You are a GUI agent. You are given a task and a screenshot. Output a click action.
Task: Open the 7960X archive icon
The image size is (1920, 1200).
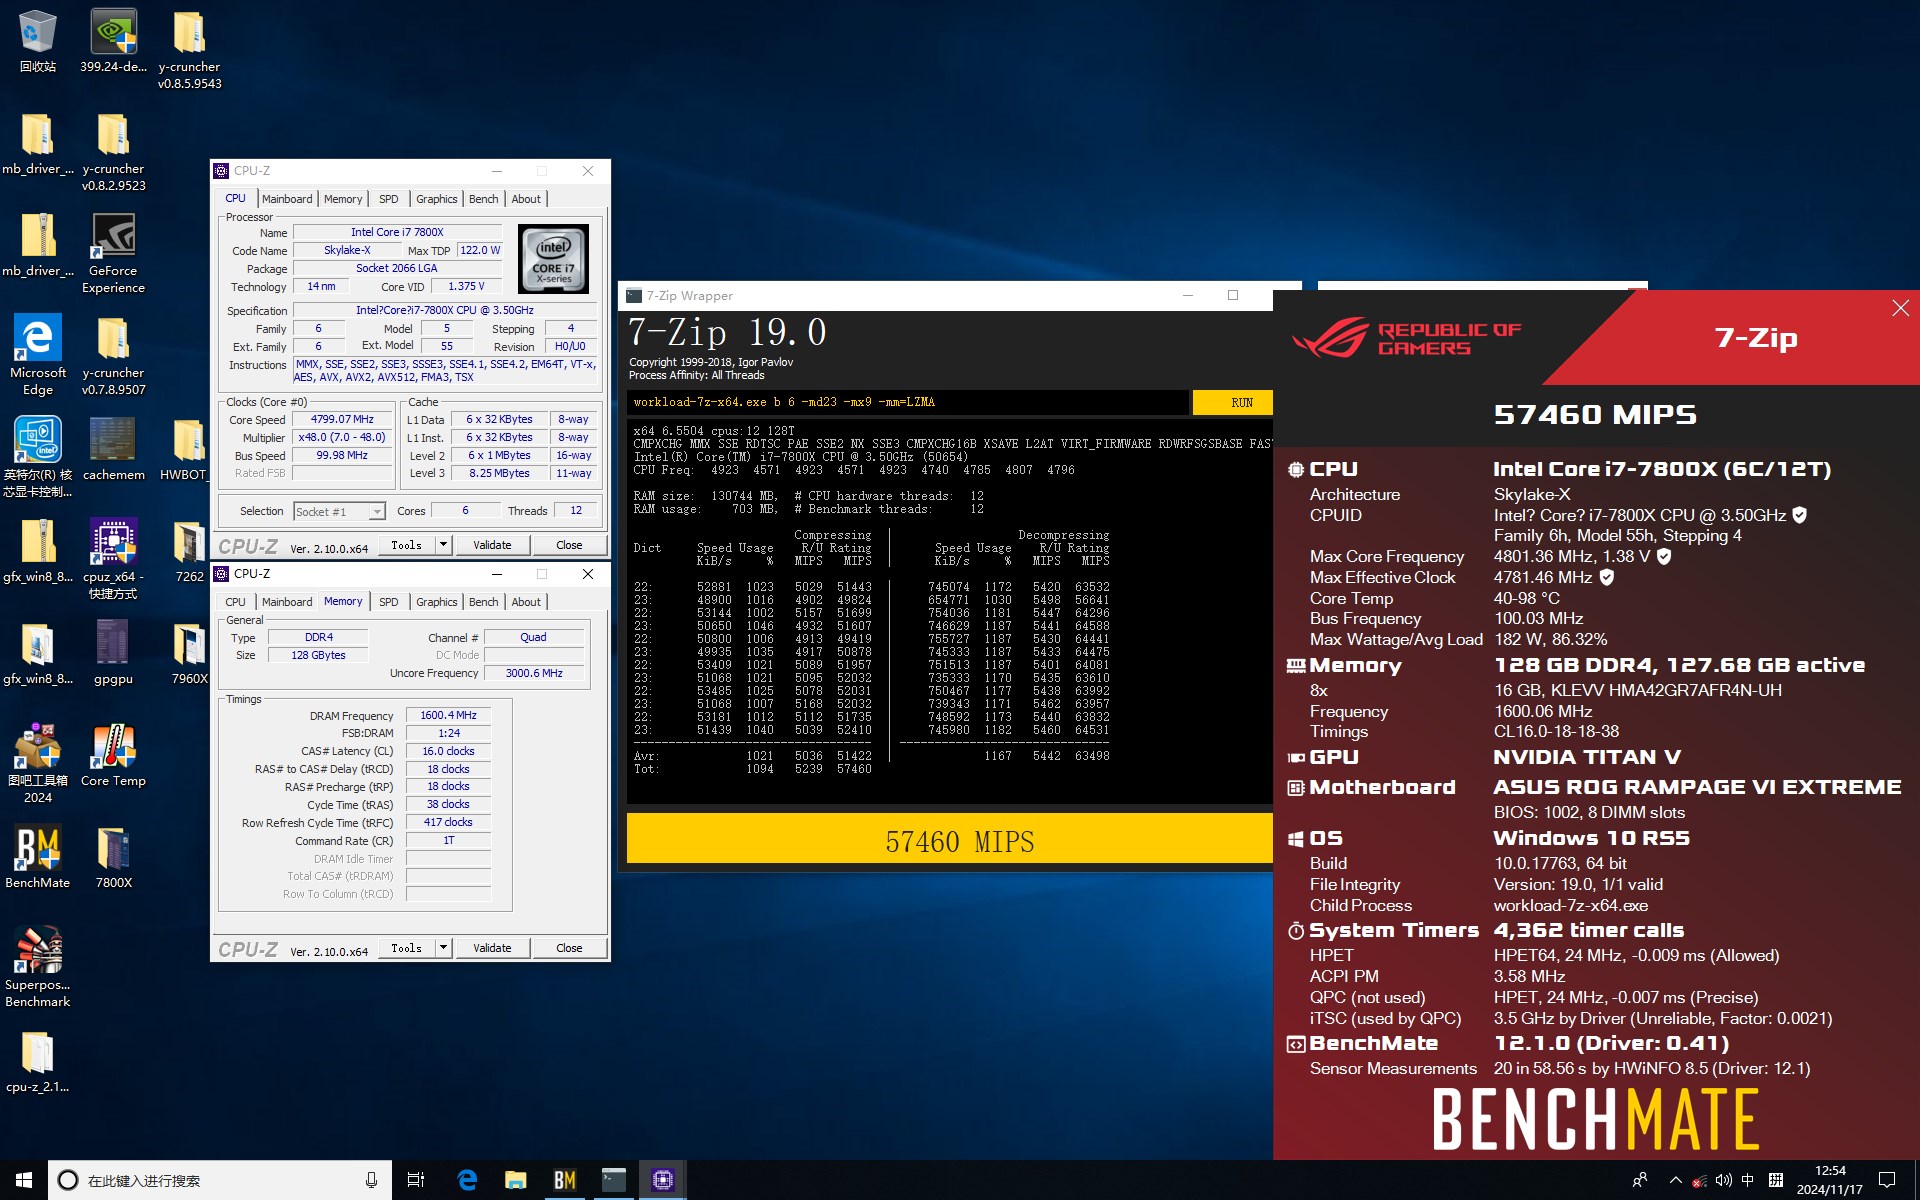click(189, 653)
